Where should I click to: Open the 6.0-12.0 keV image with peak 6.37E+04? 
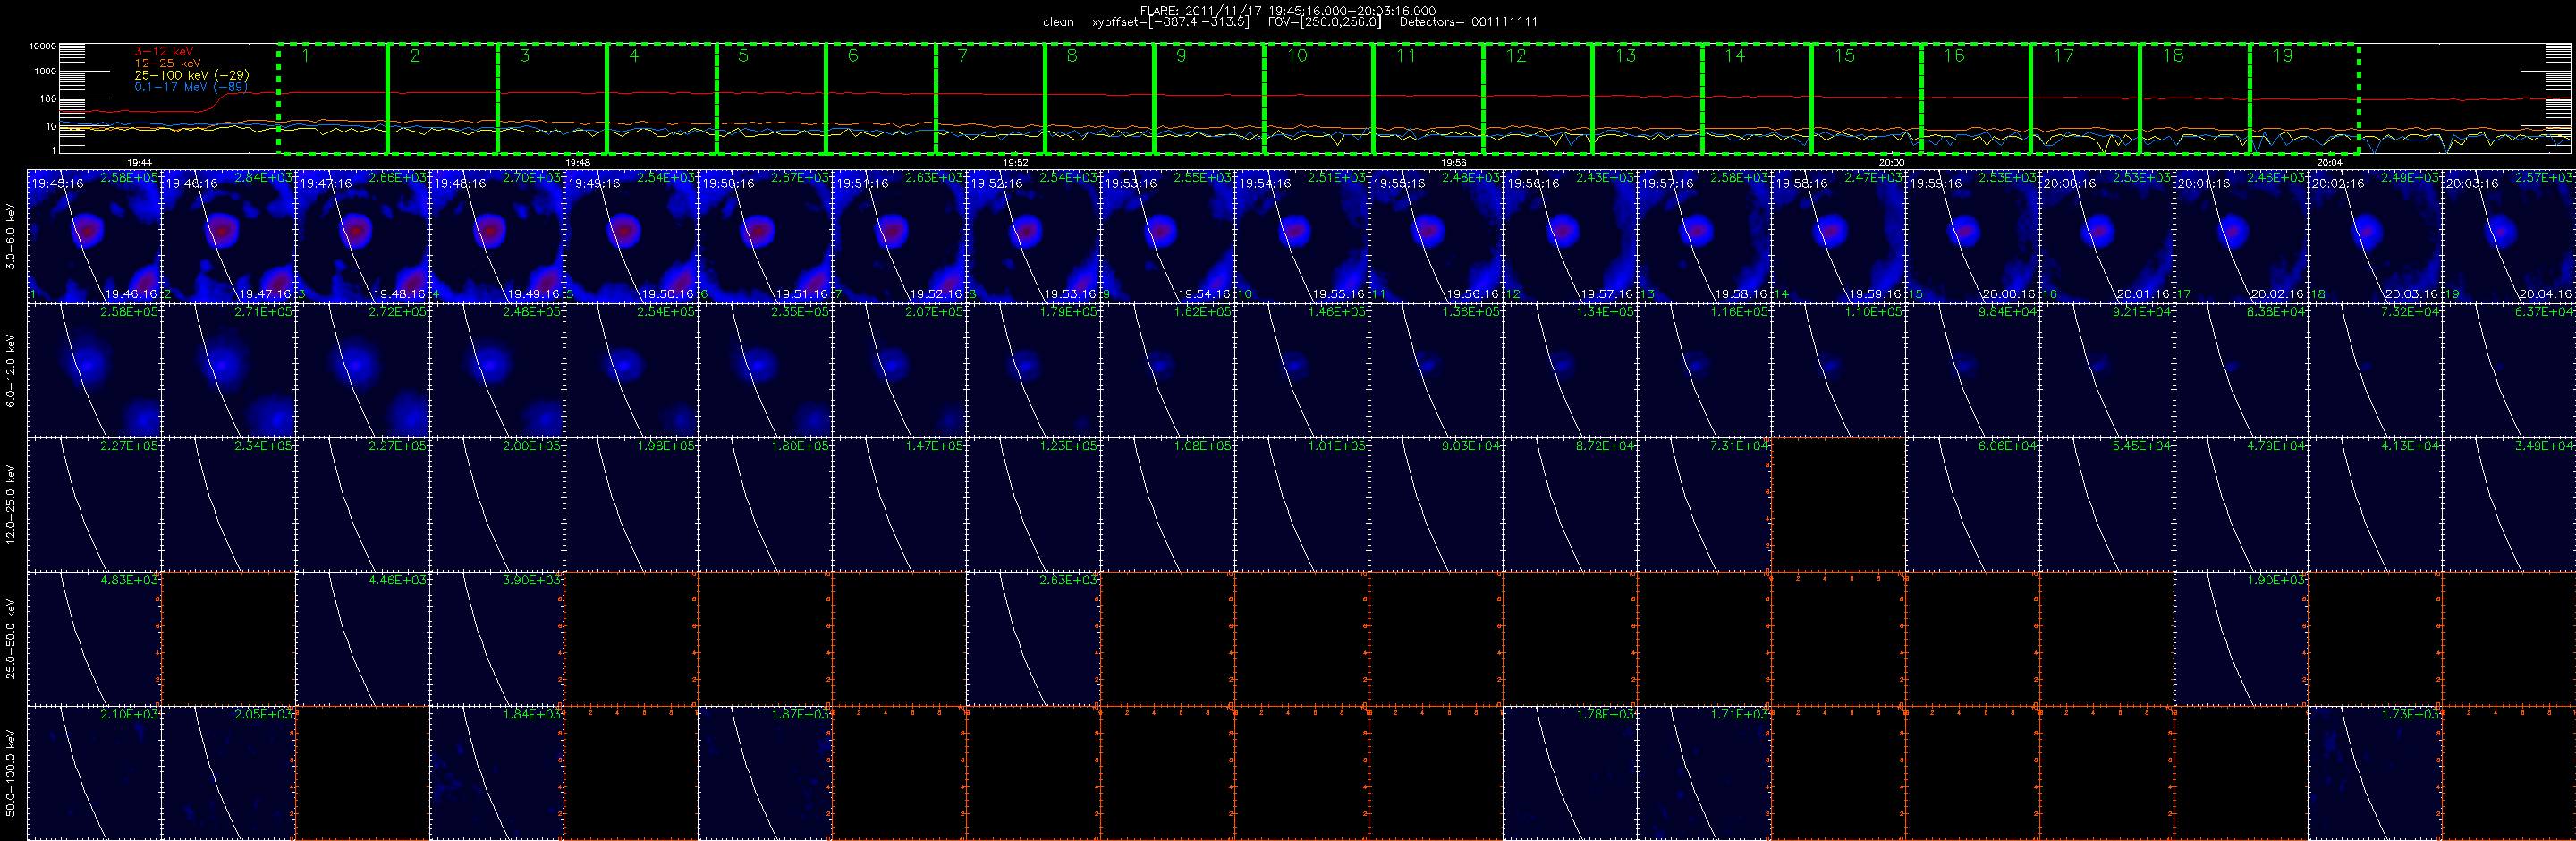pos(2509,370)
